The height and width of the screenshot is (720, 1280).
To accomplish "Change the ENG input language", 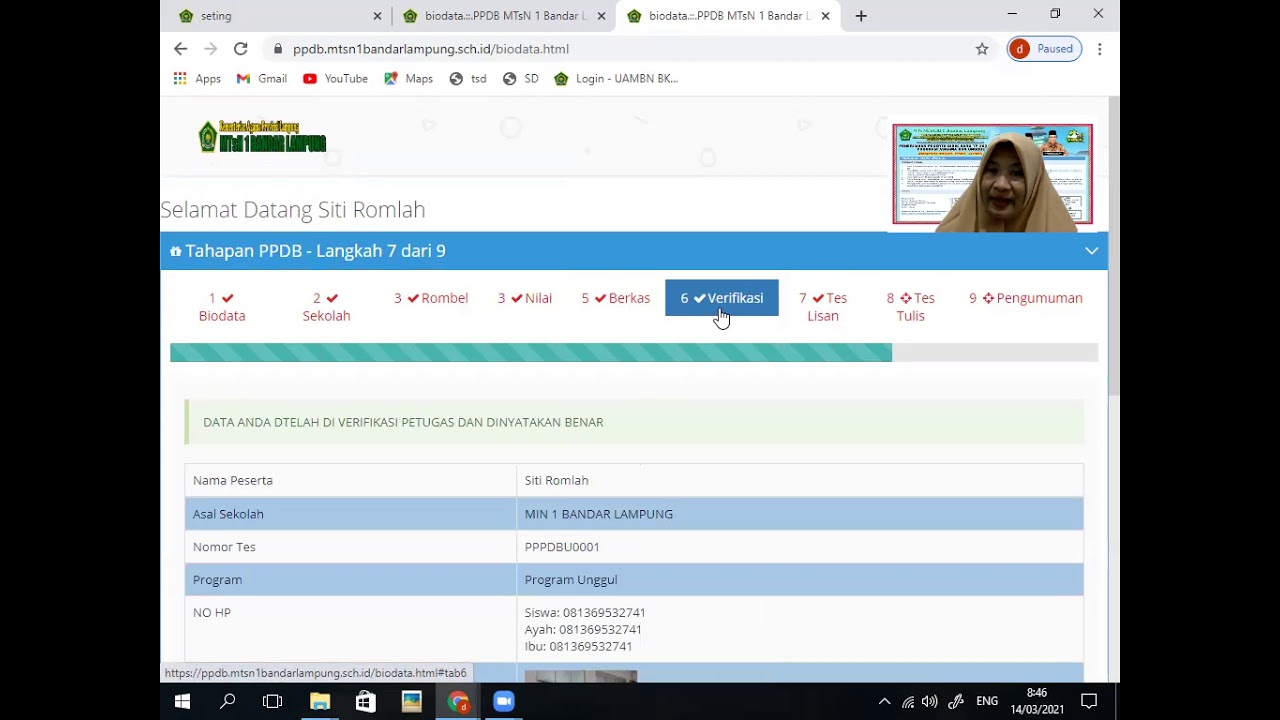I will [987, 701].
